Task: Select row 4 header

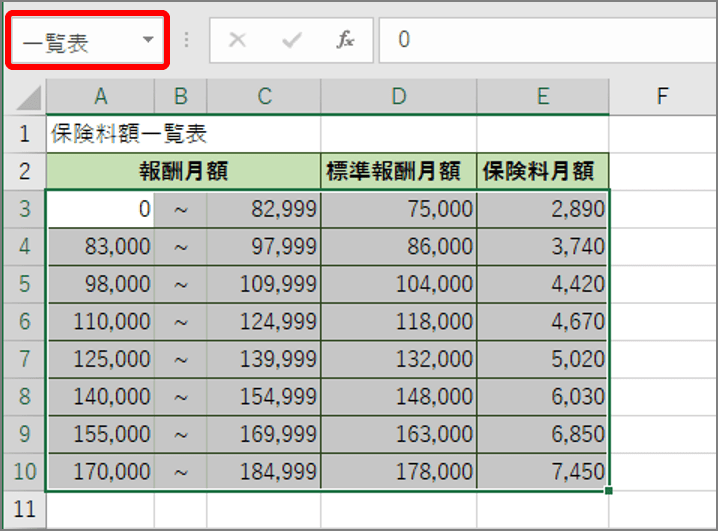Action: click(25, 246)
